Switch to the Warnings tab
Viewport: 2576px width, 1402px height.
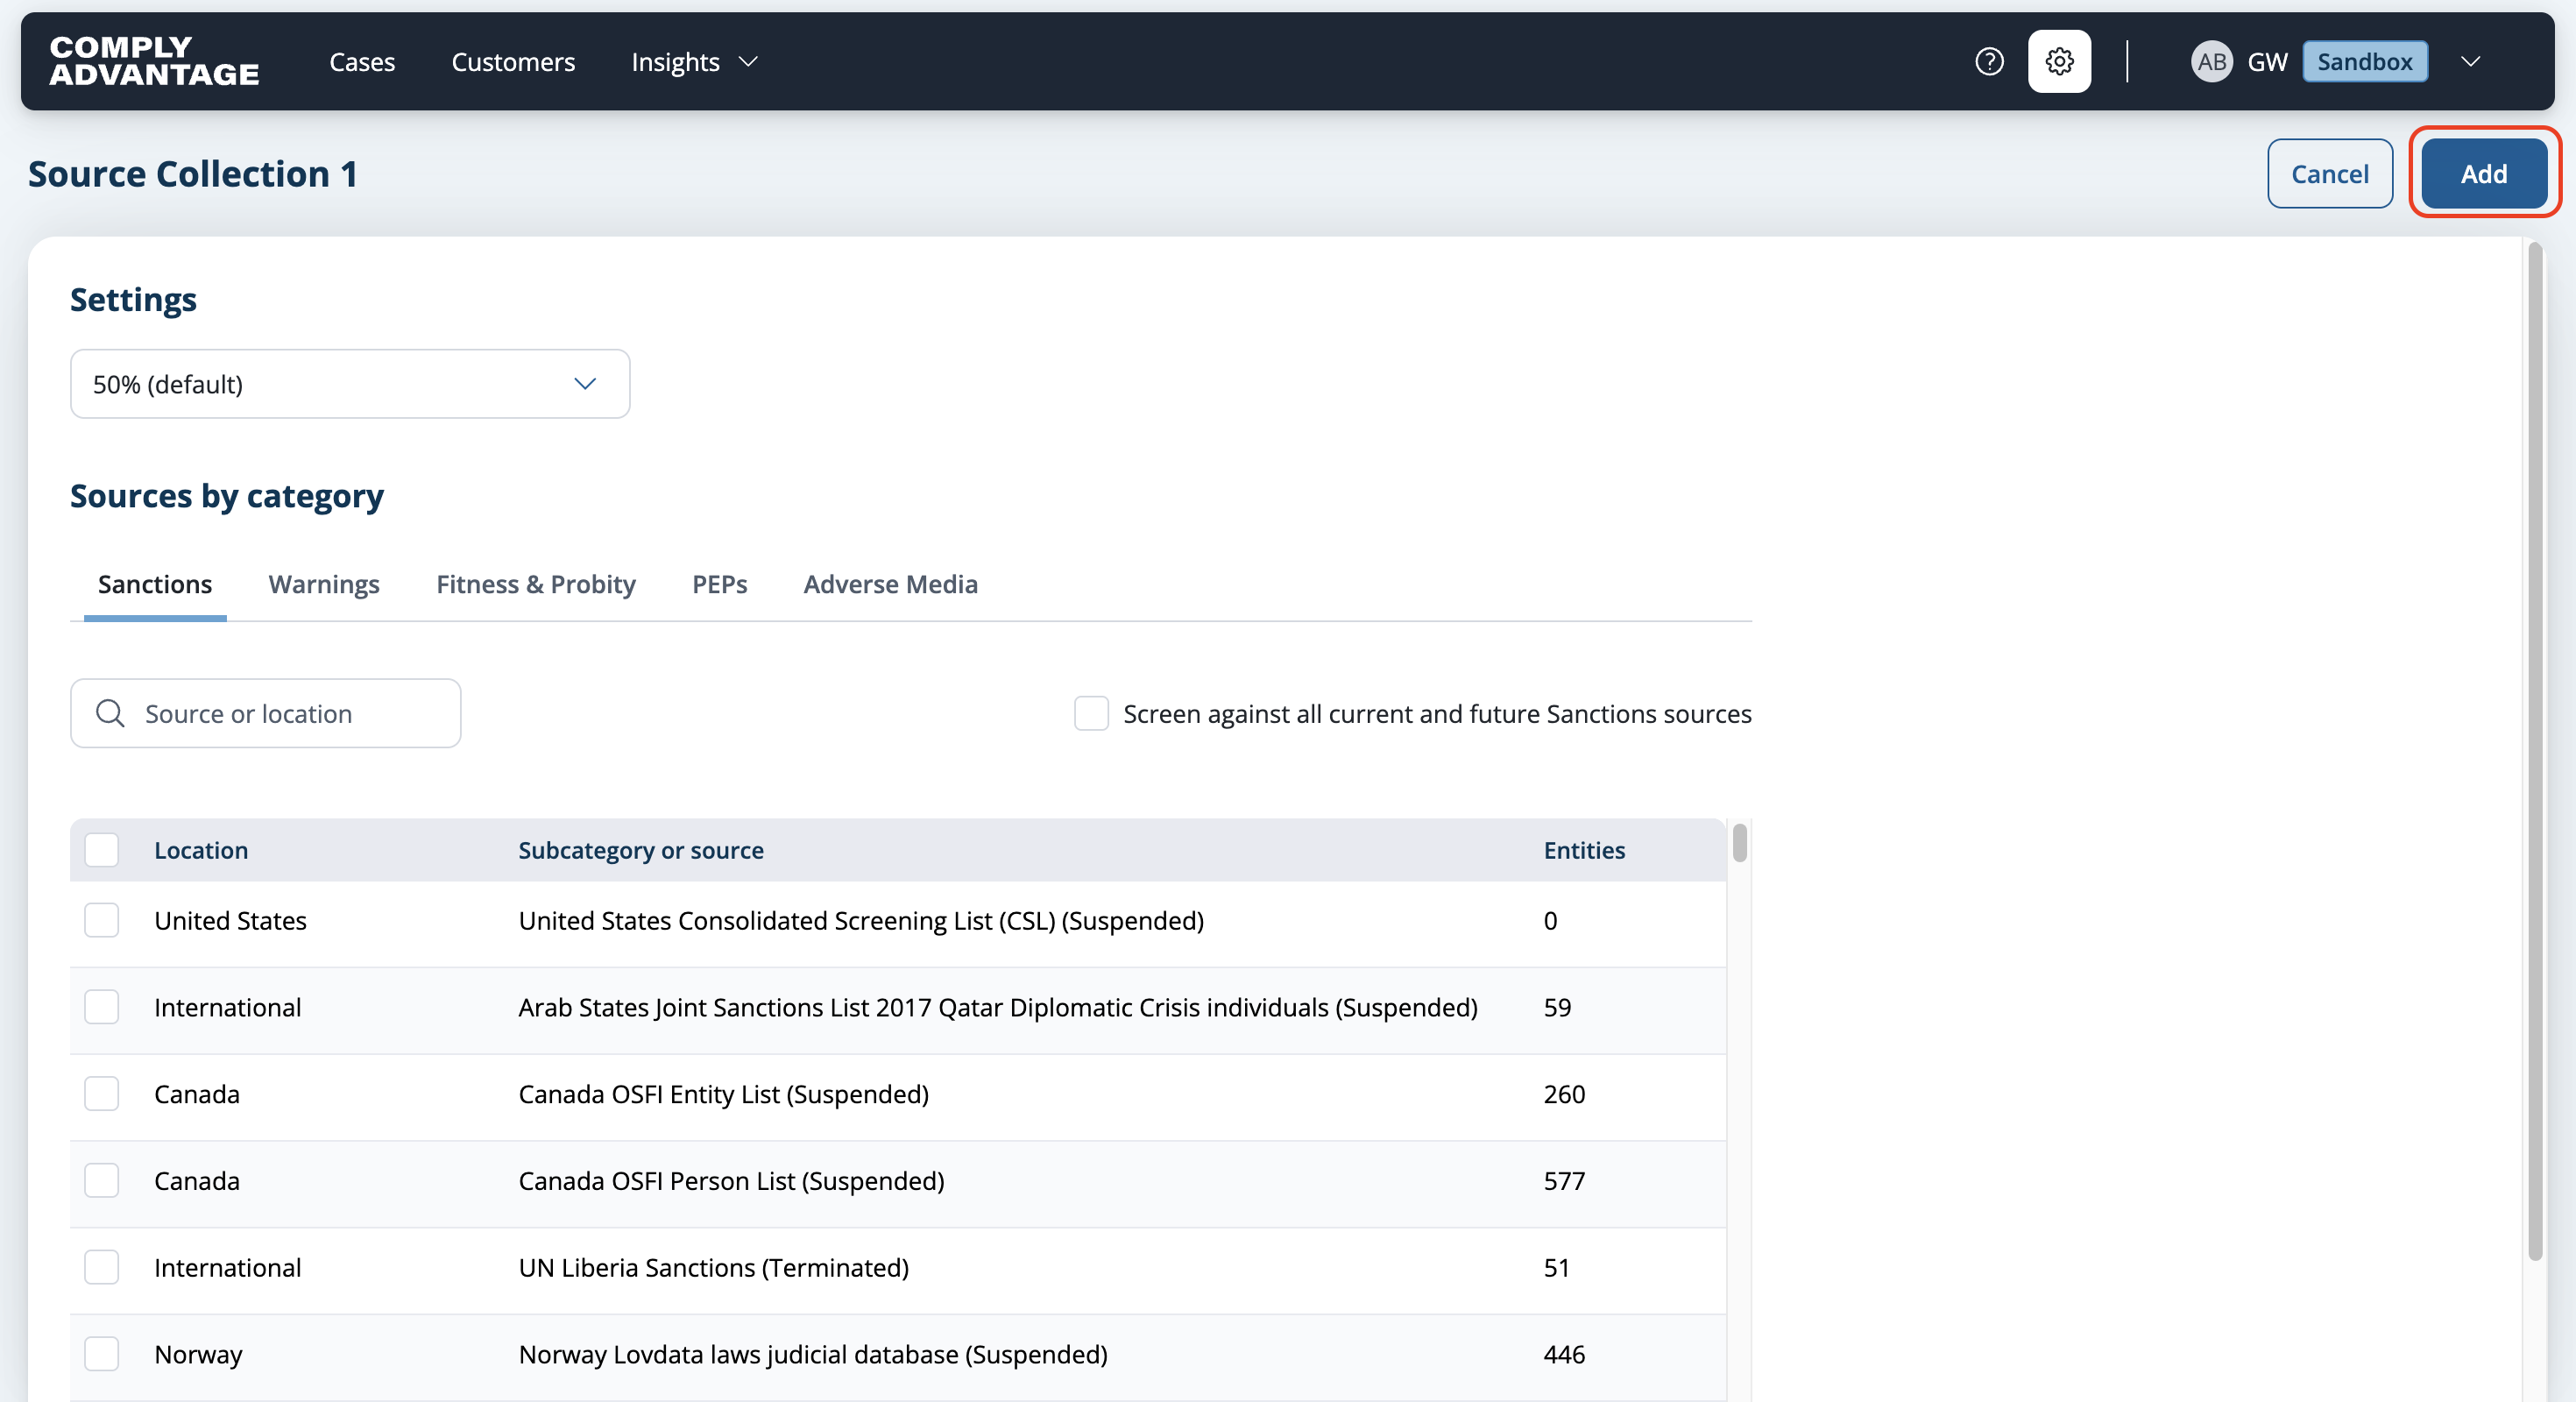pos(324,584)
